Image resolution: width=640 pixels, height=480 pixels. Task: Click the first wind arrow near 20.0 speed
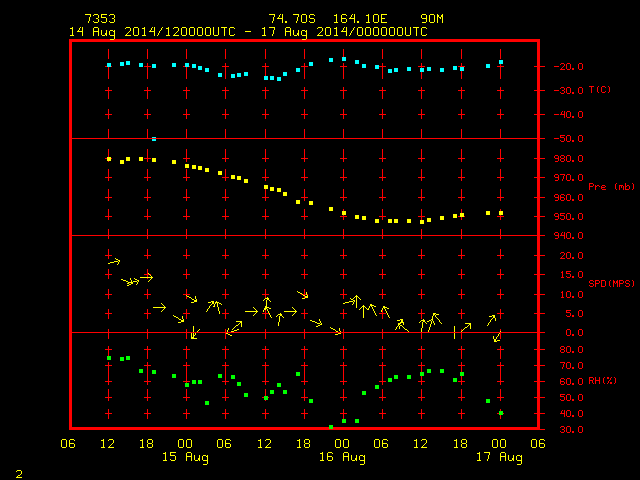(114, 262)
